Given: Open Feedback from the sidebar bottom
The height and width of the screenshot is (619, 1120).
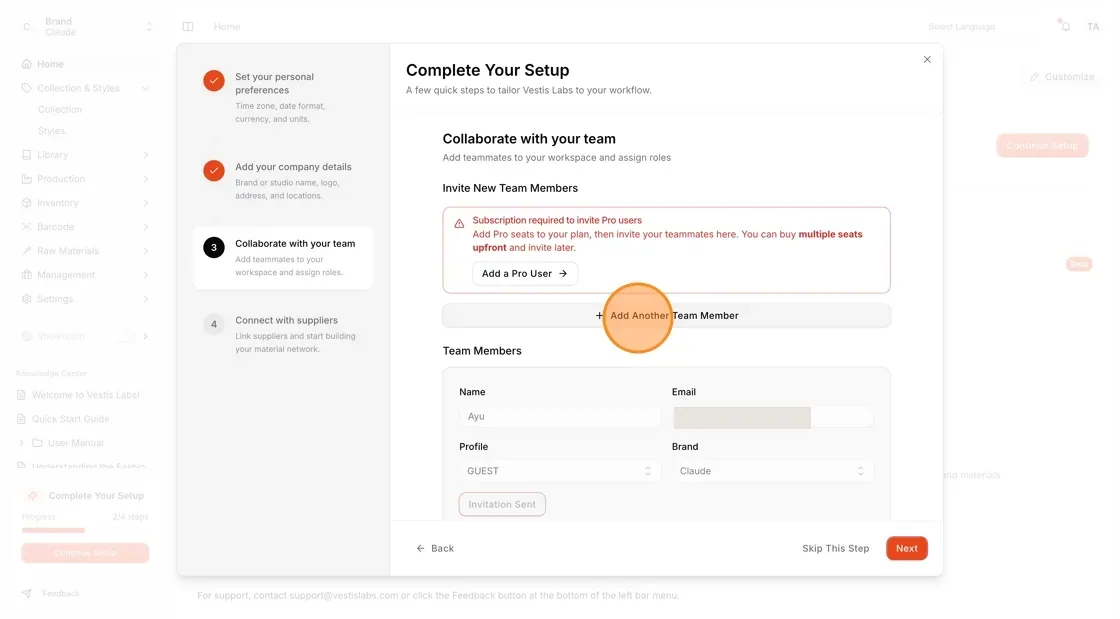Looking at the screenshot, I should pyautogui.click(x=50, y=593).
